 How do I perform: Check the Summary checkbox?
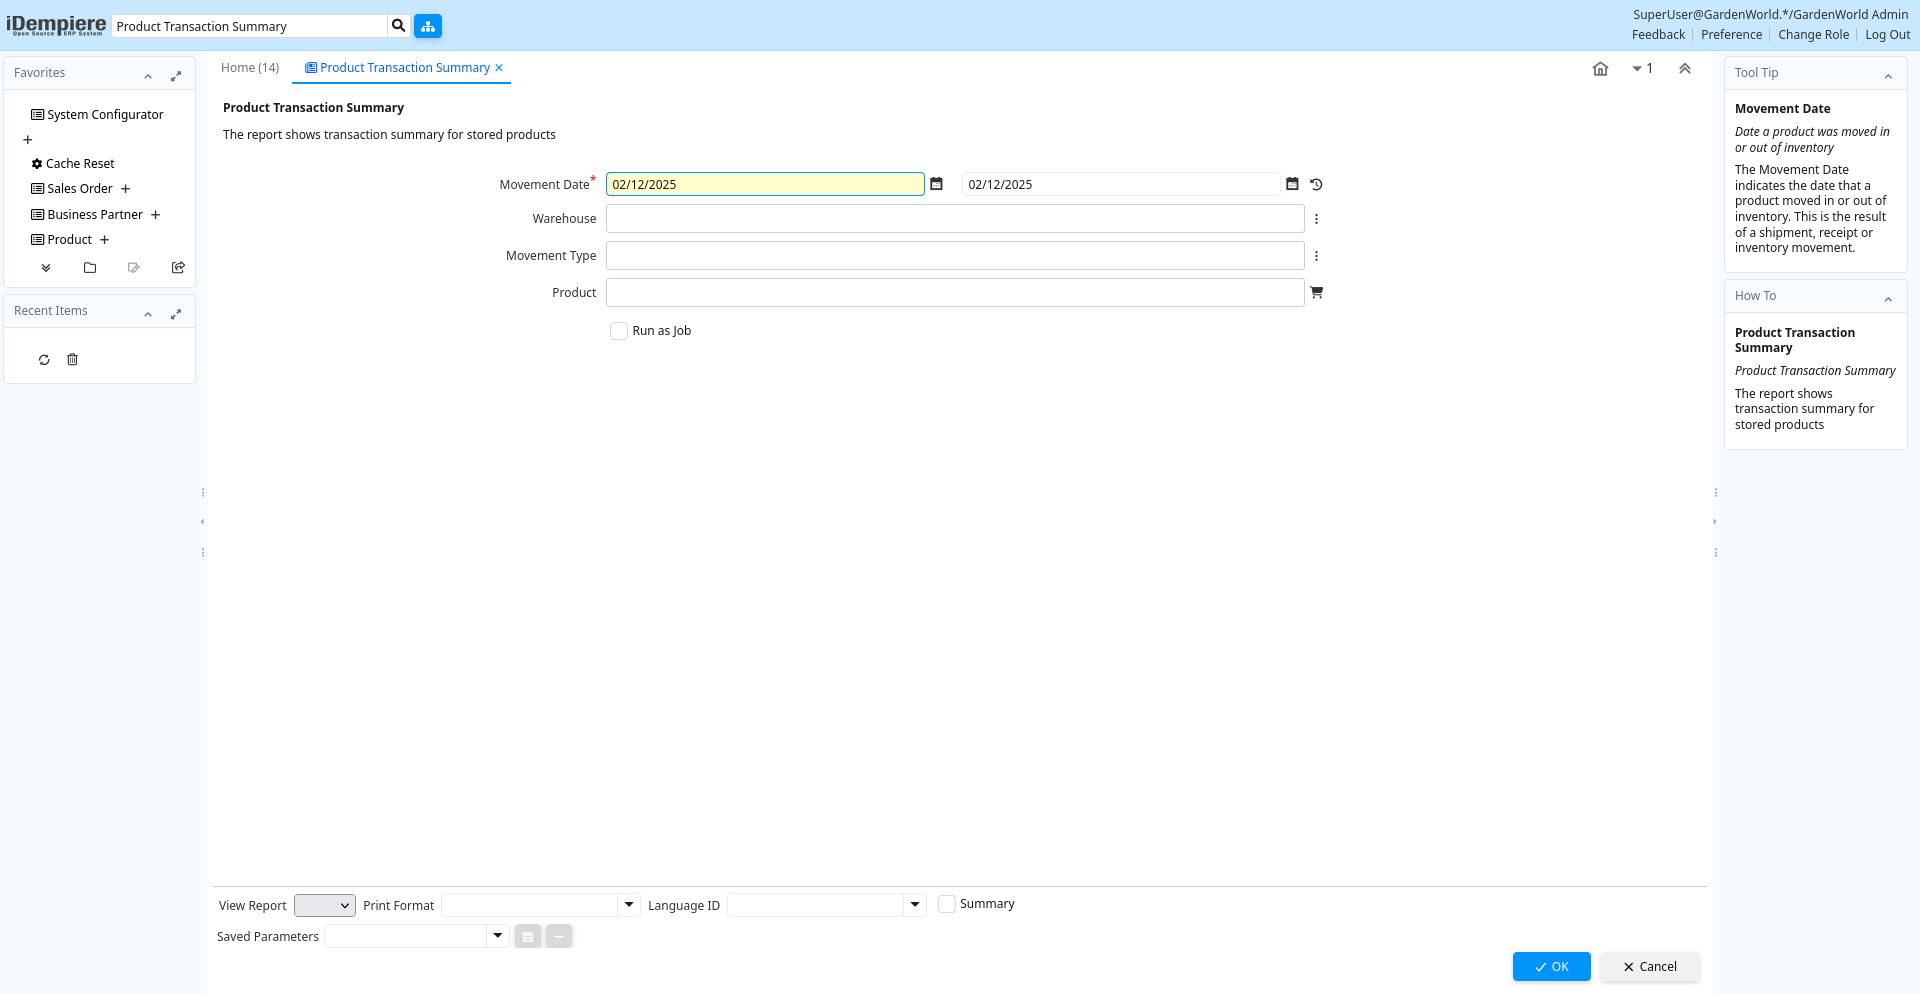[947, 904]
